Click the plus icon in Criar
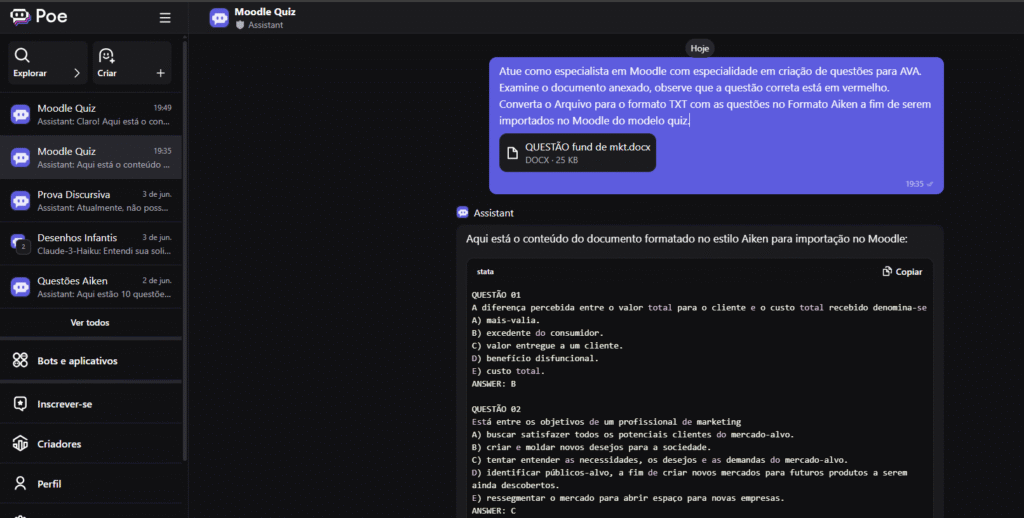1024x518 pixels. (x=161, y=73)
